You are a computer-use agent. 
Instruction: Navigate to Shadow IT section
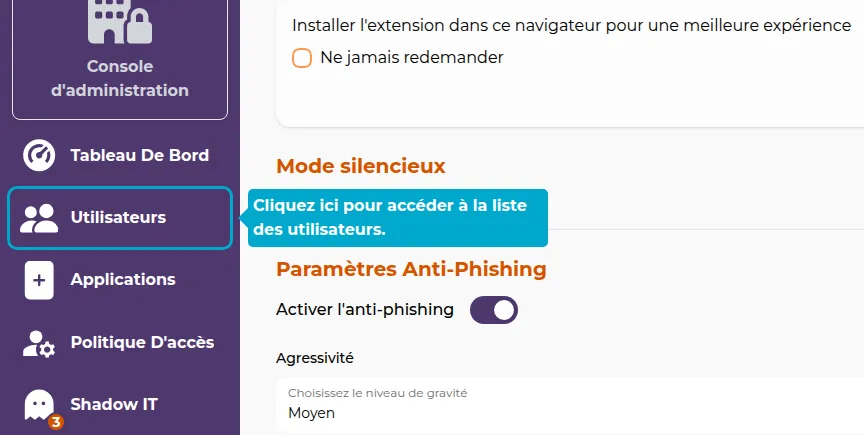point(114,405)
